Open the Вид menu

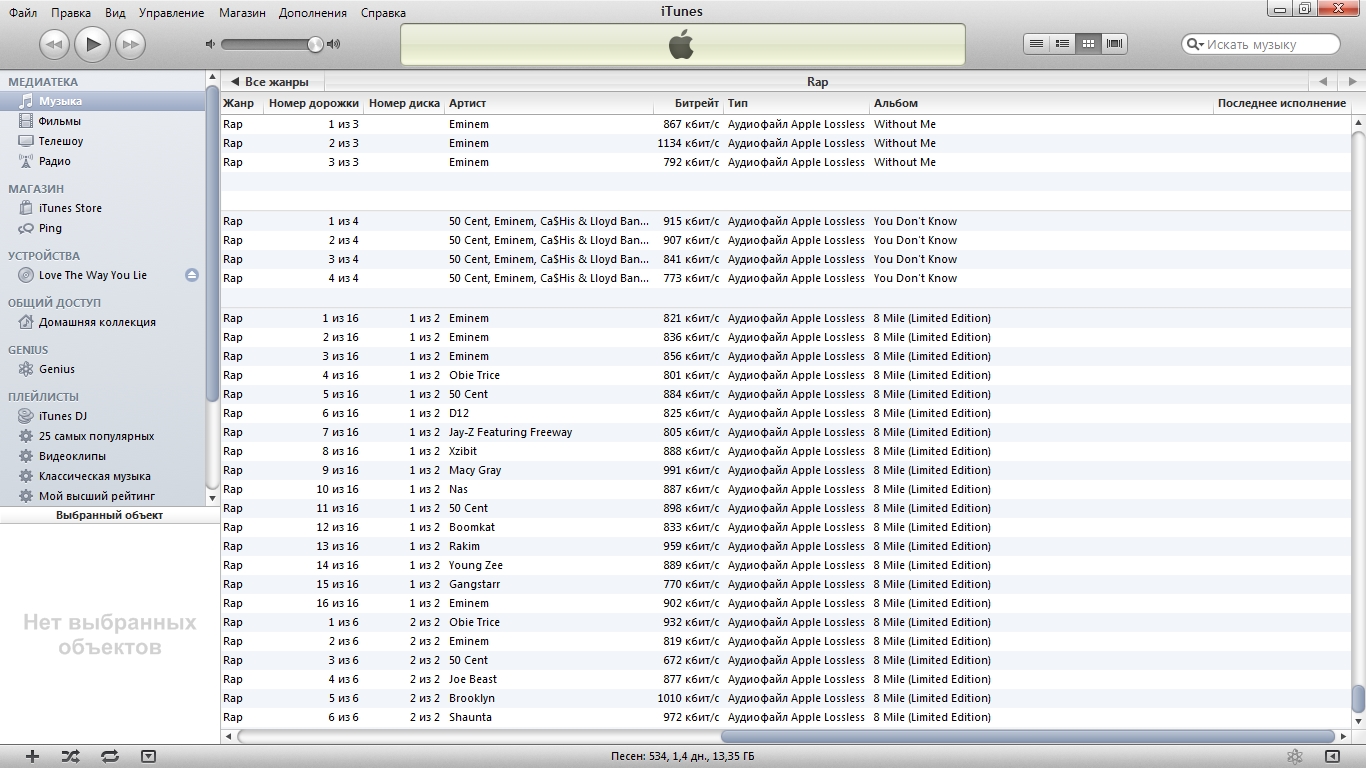[115, 13]
